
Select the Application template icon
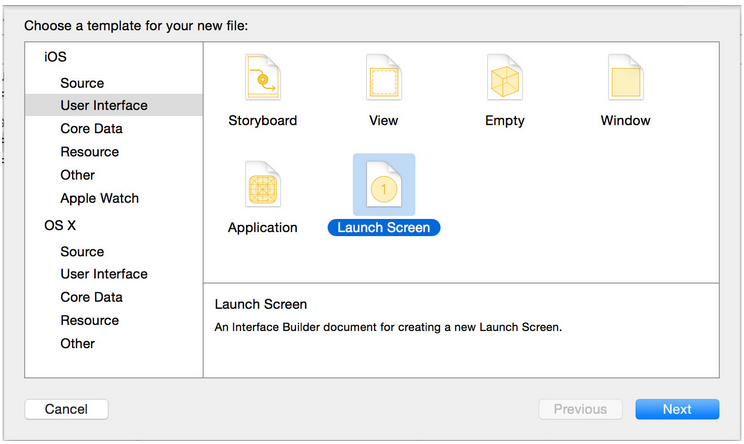263,186
